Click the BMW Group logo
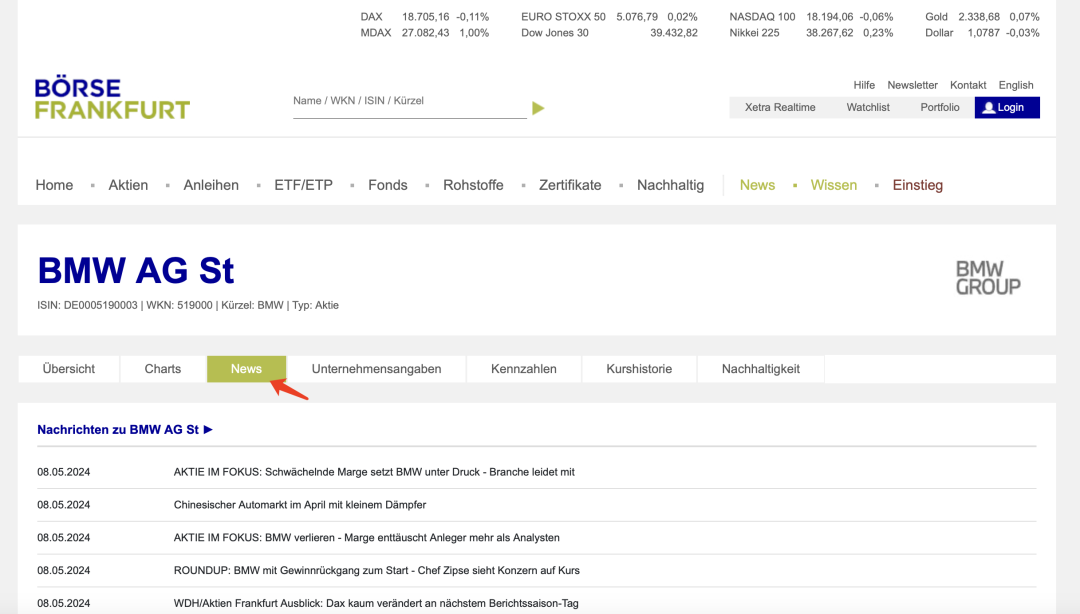The width and height of the screenshot is (1080, 614). [987, 278]
